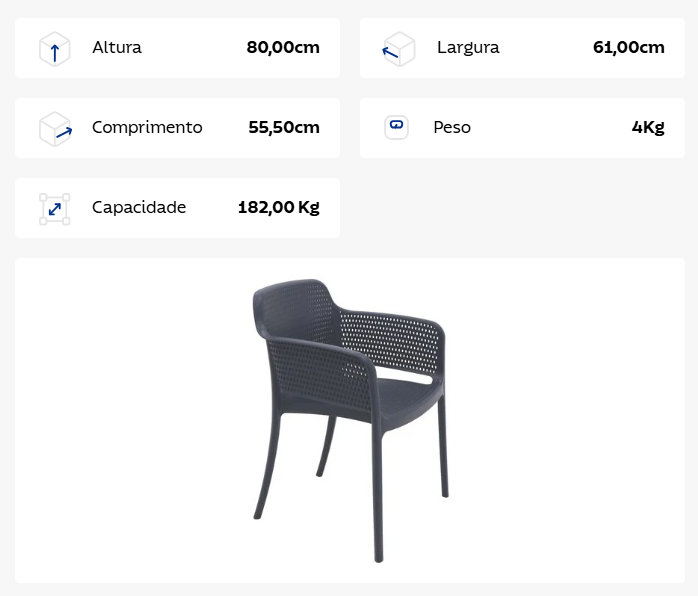Select the 61,00cm width value
The image size is (698, 596).
click(x=629, y=47)
